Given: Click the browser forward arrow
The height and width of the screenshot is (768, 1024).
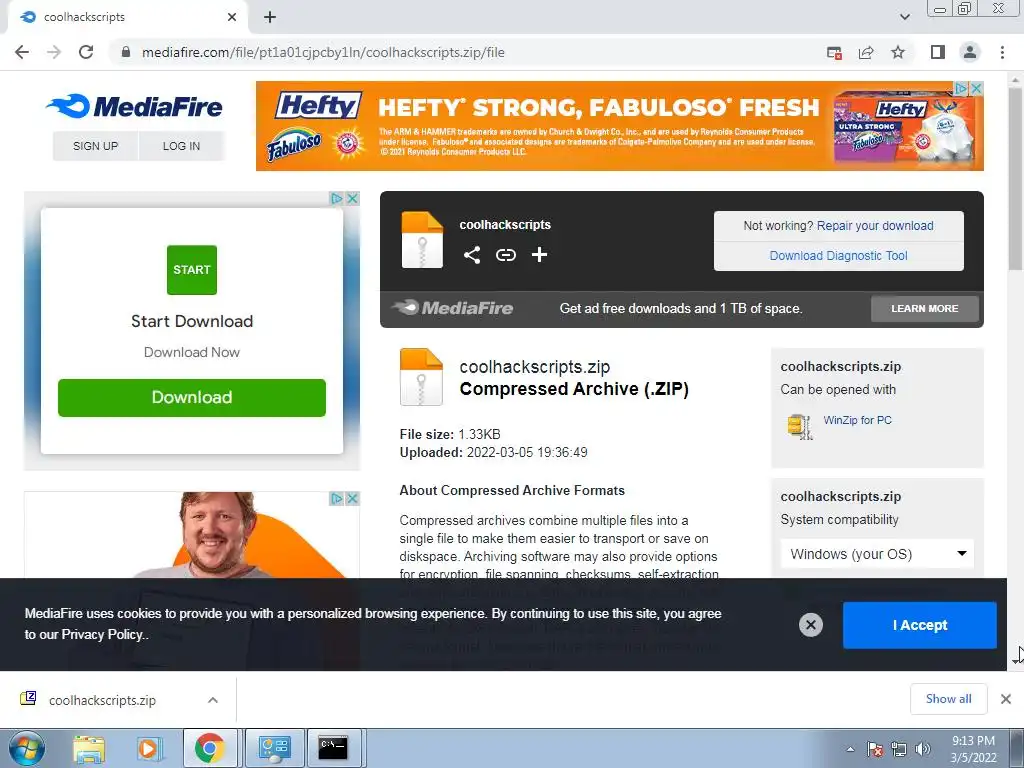Looking at the screenshot, I should 54,52.
